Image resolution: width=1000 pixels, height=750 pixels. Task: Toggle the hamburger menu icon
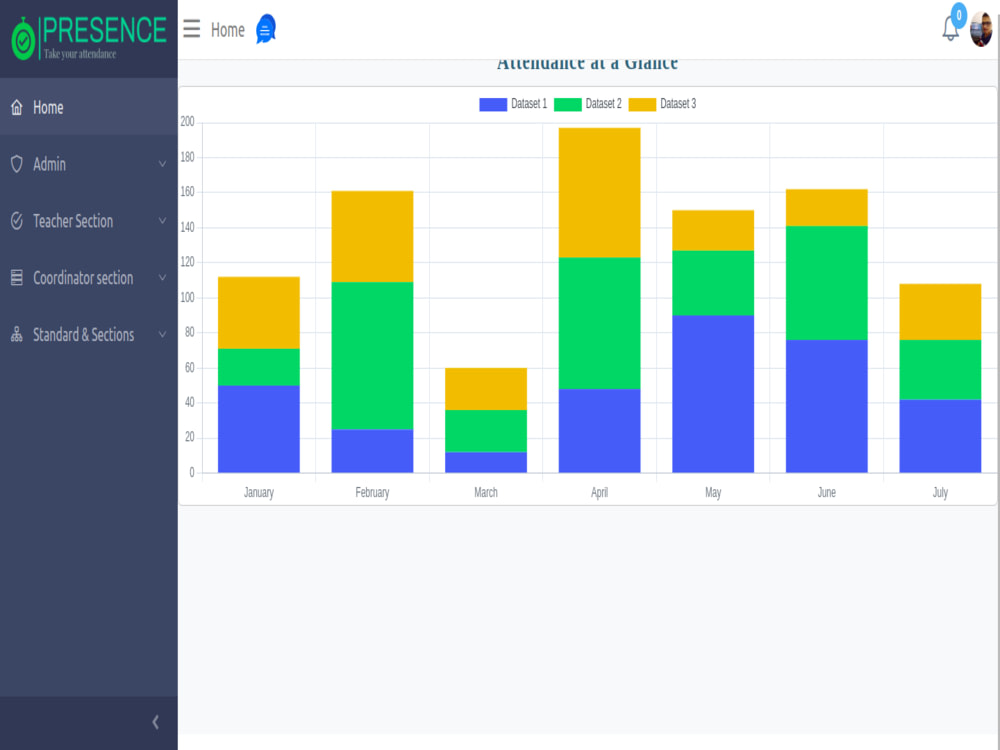pos(191,29)
